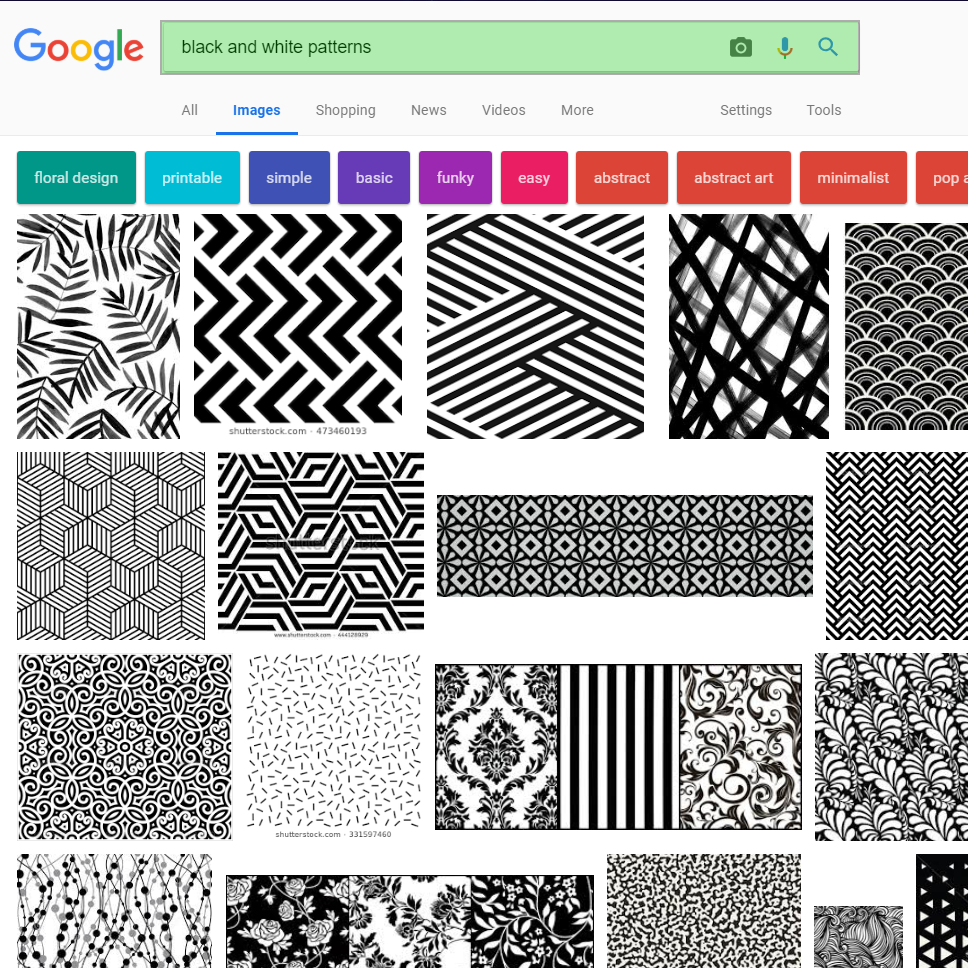The width and height of the screenshot is (968, 968).
Task: Open the Settings dropdown menu
Action: click(746, 110)
